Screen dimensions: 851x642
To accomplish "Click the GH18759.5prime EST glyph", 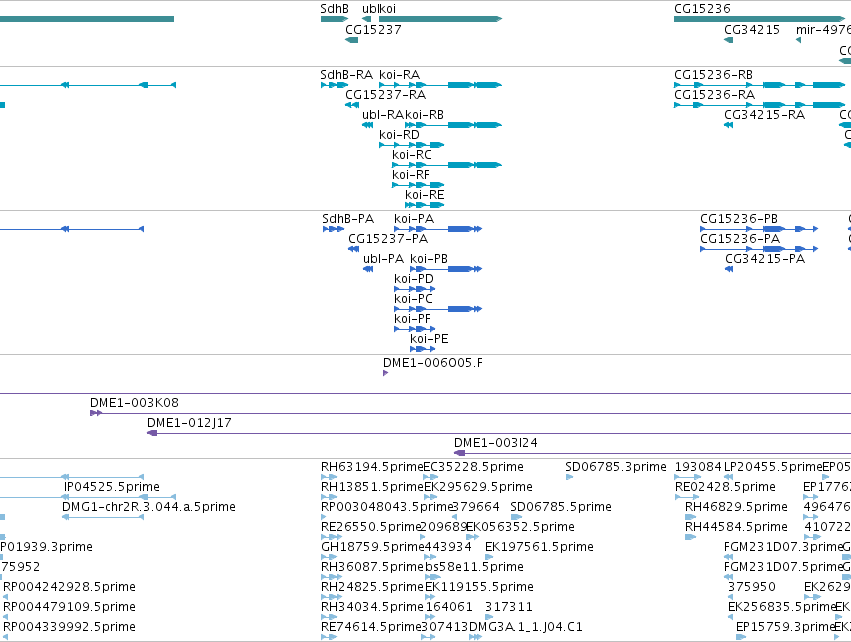I will click(329, 557).
